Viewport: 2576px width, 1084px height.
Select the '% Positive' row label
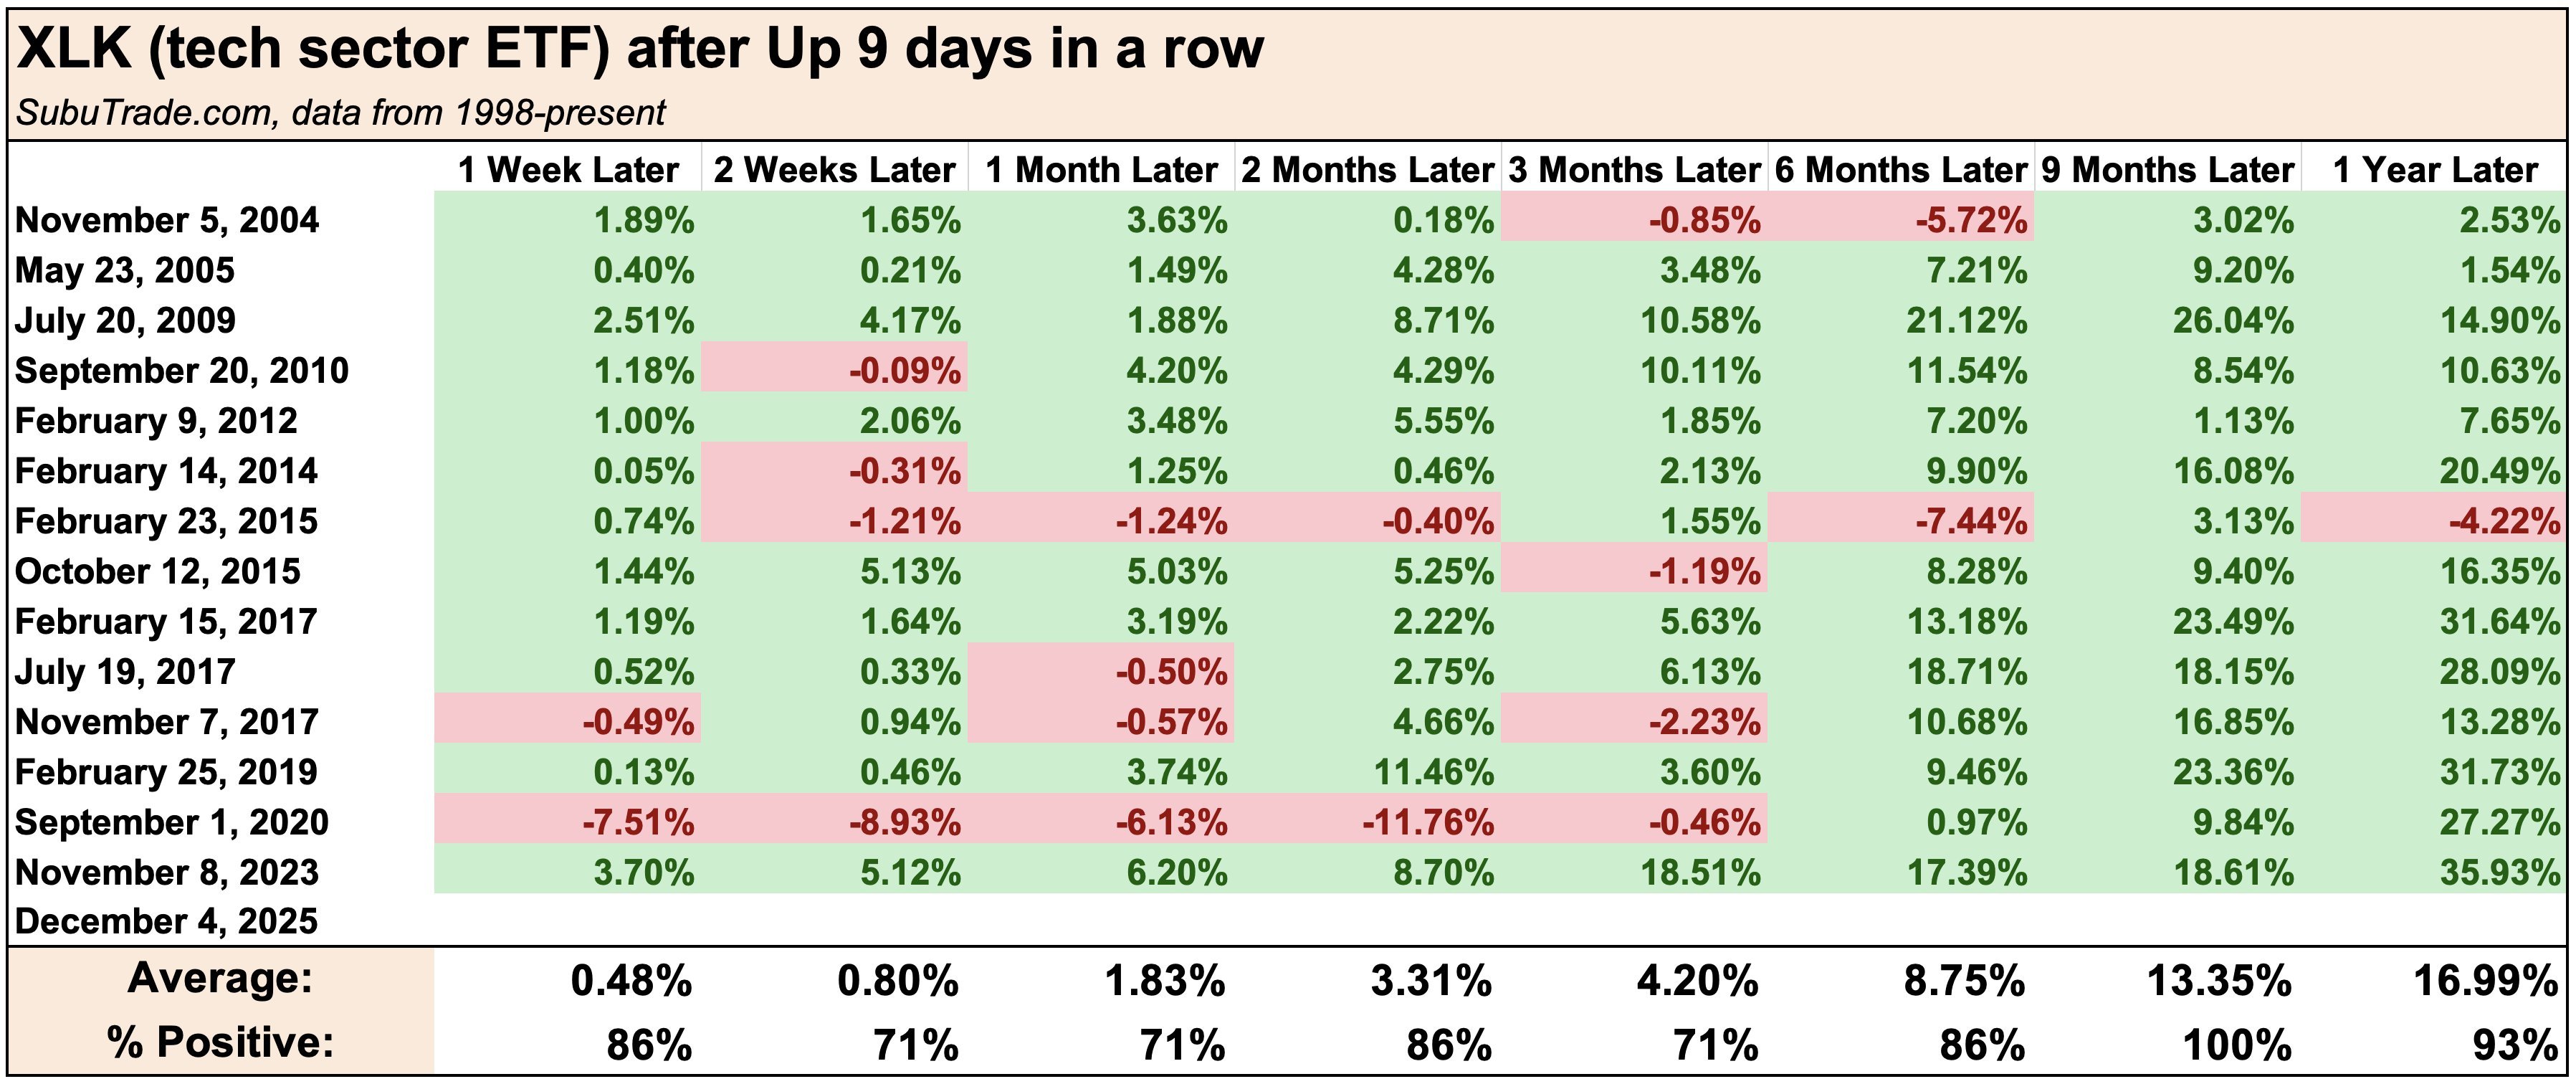(x=220, y=1042)
